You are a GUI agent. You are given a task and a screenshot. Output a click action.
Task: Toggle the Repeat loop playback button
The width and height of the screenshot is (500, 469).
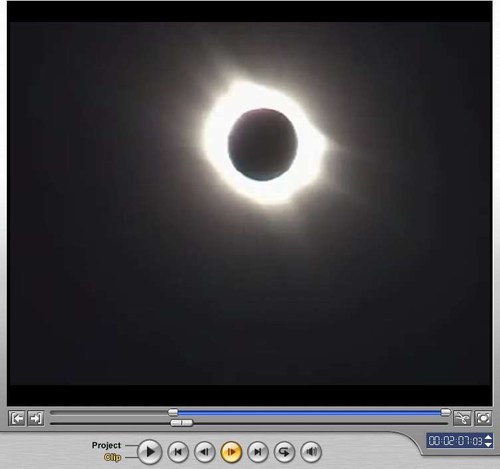[284, 452]
